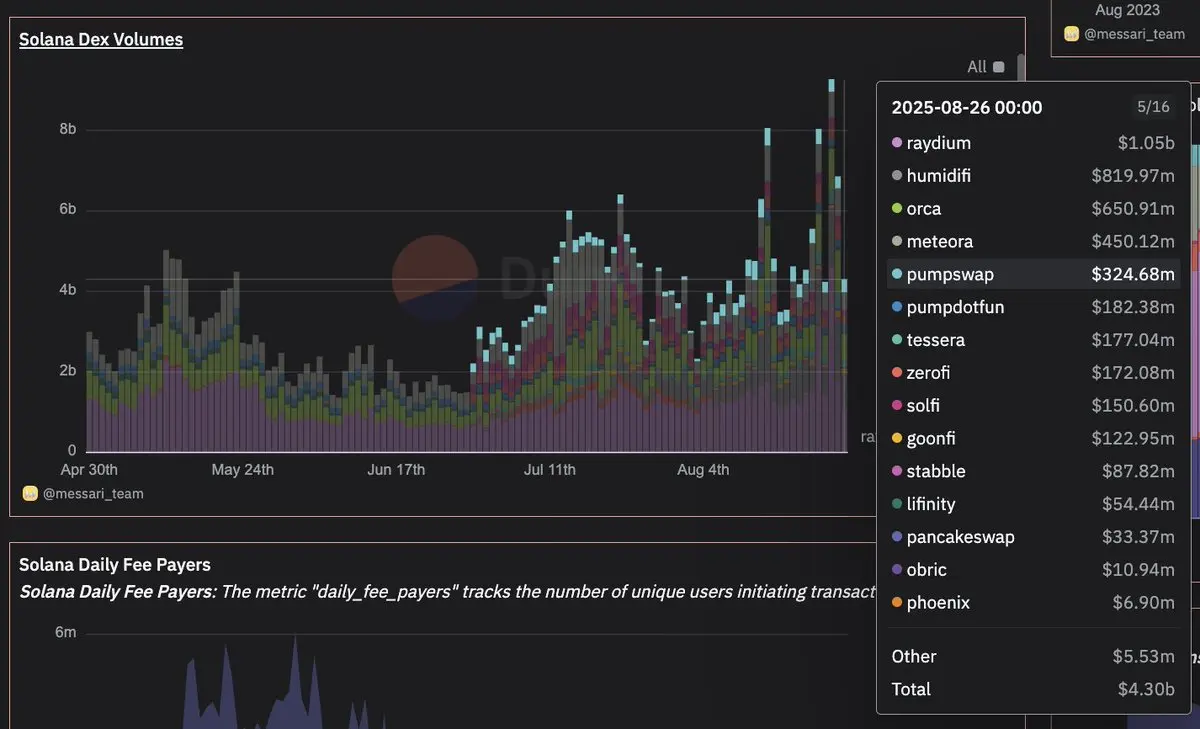
Task: Click the goonfi yellow color dot
Action: coord(897,439)
